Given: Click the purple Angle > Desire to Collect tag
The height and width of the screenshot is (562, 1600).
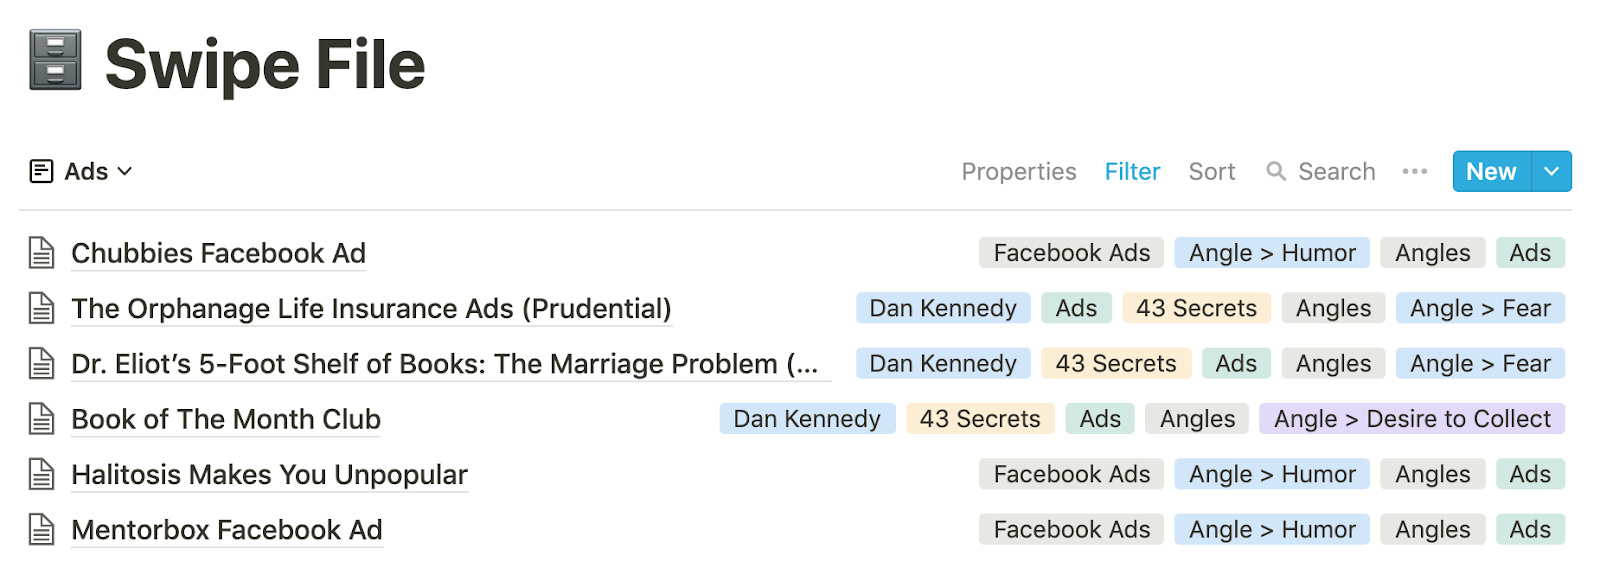Looking at the screenshot, I should tap(1412, 419).
